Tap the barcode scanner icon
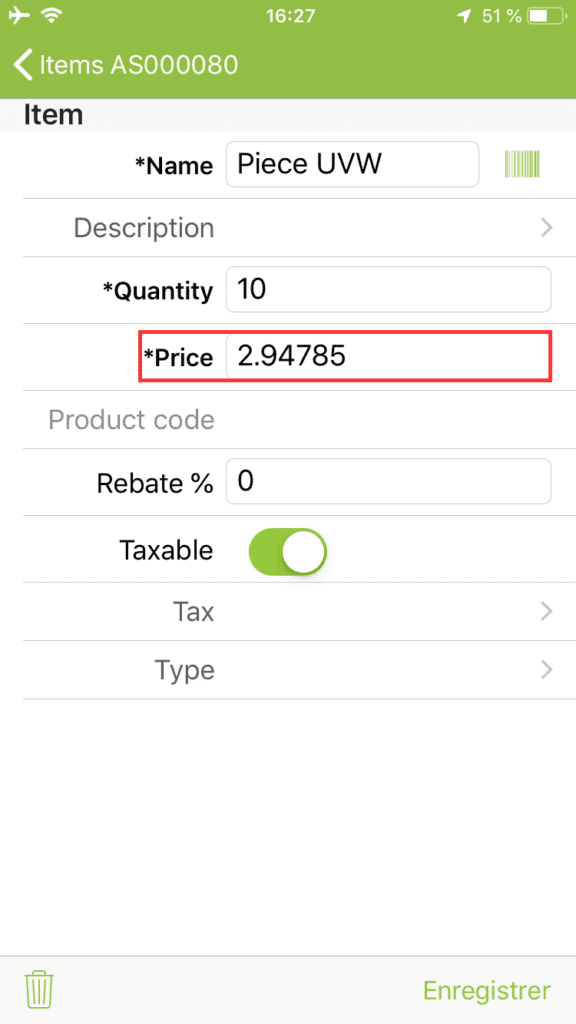 (x=522, y=163)
